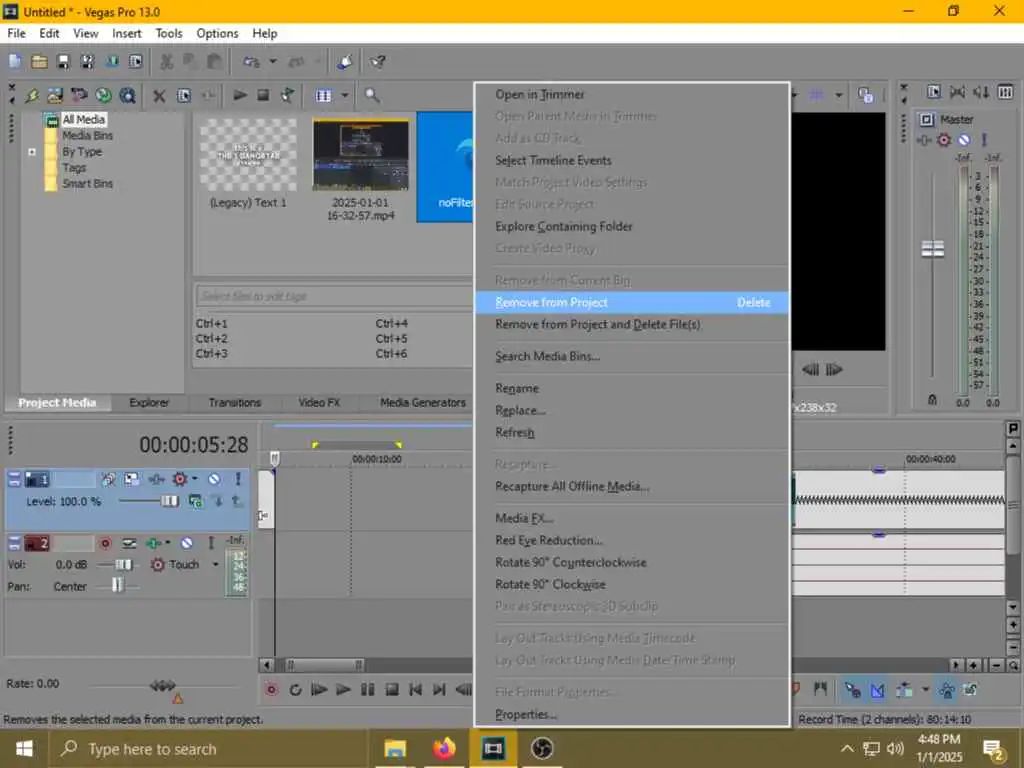
Task: Open Master bus FX gear icon
Action: click(x=944, y=140)
